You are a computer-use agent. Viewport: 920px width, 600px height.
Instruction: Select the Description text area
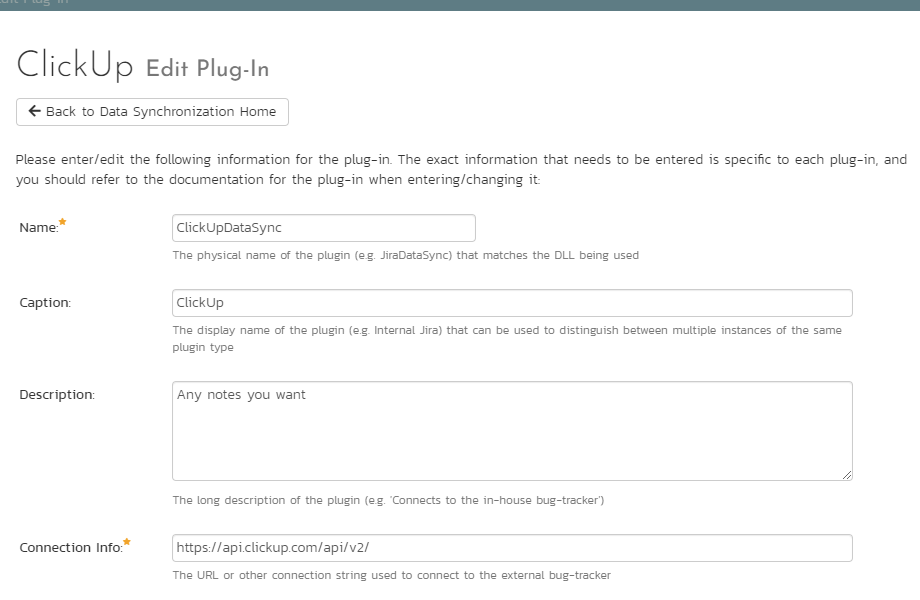[x=512, y=430]
